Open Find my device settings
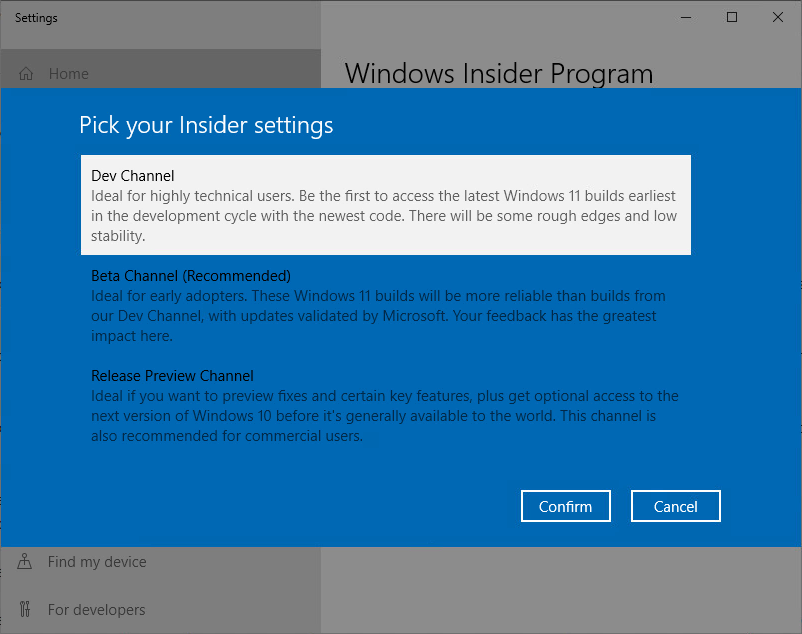 tap(97, 561)
